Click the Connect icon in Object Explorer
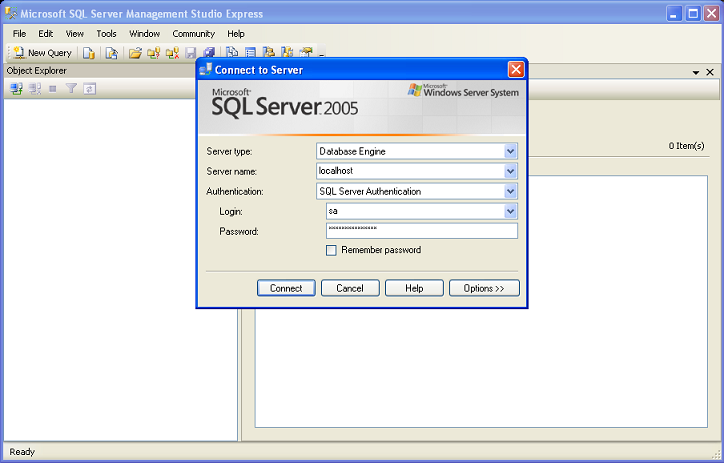The width and height of the screenshot is (724, 463). point(17,88)
